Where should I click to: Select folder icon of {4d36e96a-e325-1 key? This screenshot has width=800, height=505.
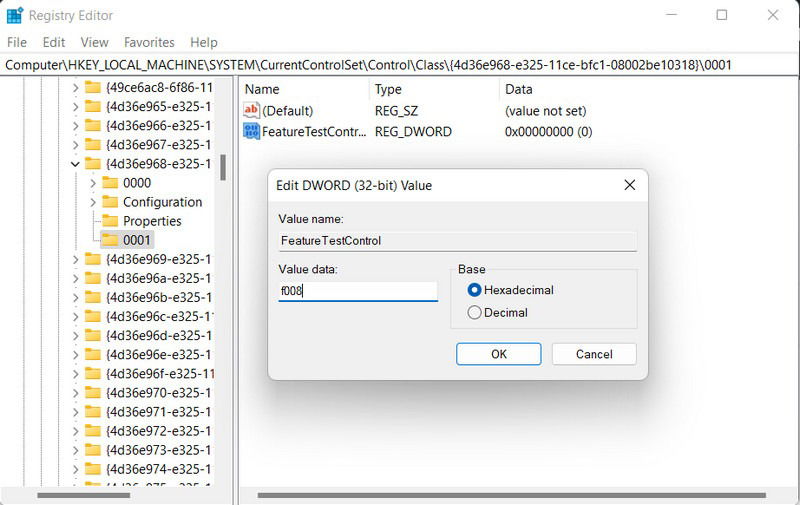pyautogui.click(x=92, y=278)
